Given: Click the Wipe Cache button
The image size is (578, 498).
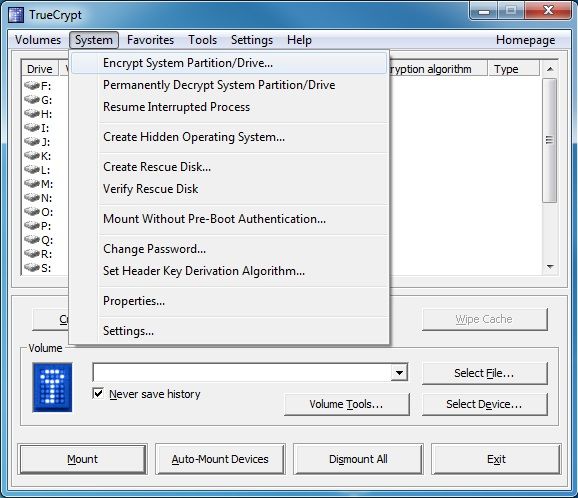Looking at the screenshot, I should [484, 319].
